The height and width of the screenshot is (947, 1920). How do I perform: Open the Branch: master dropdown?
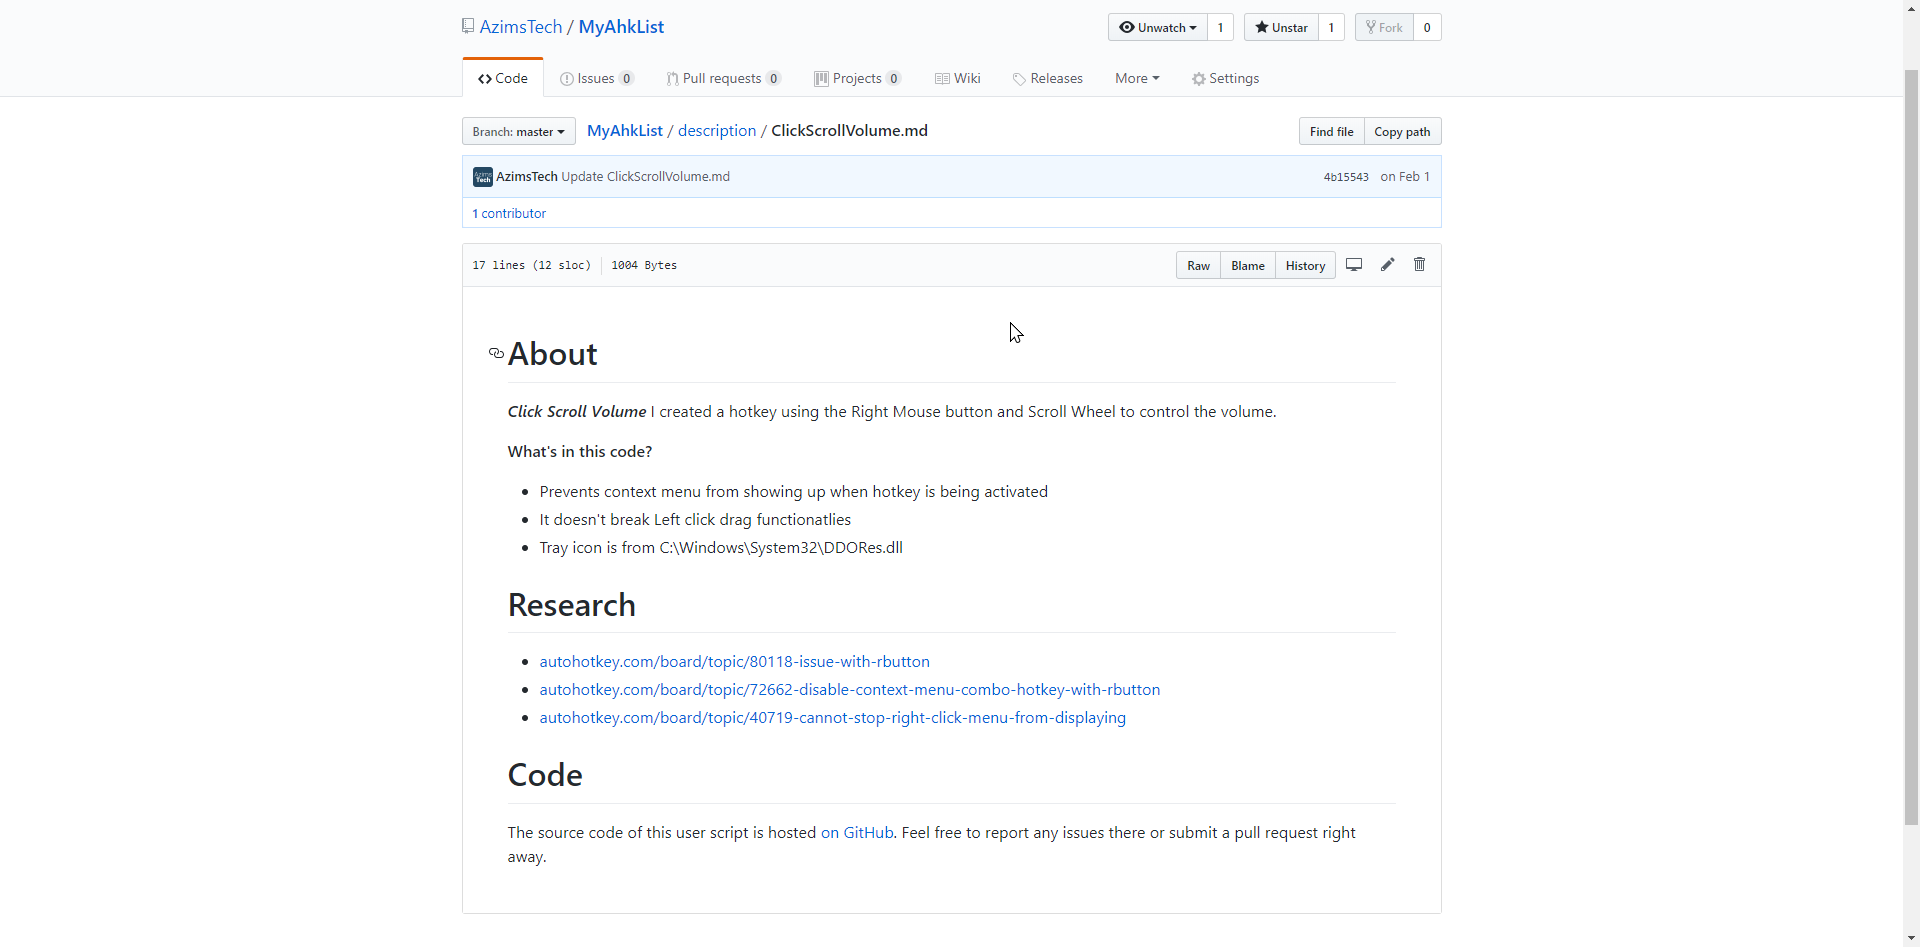click(519, 131)
